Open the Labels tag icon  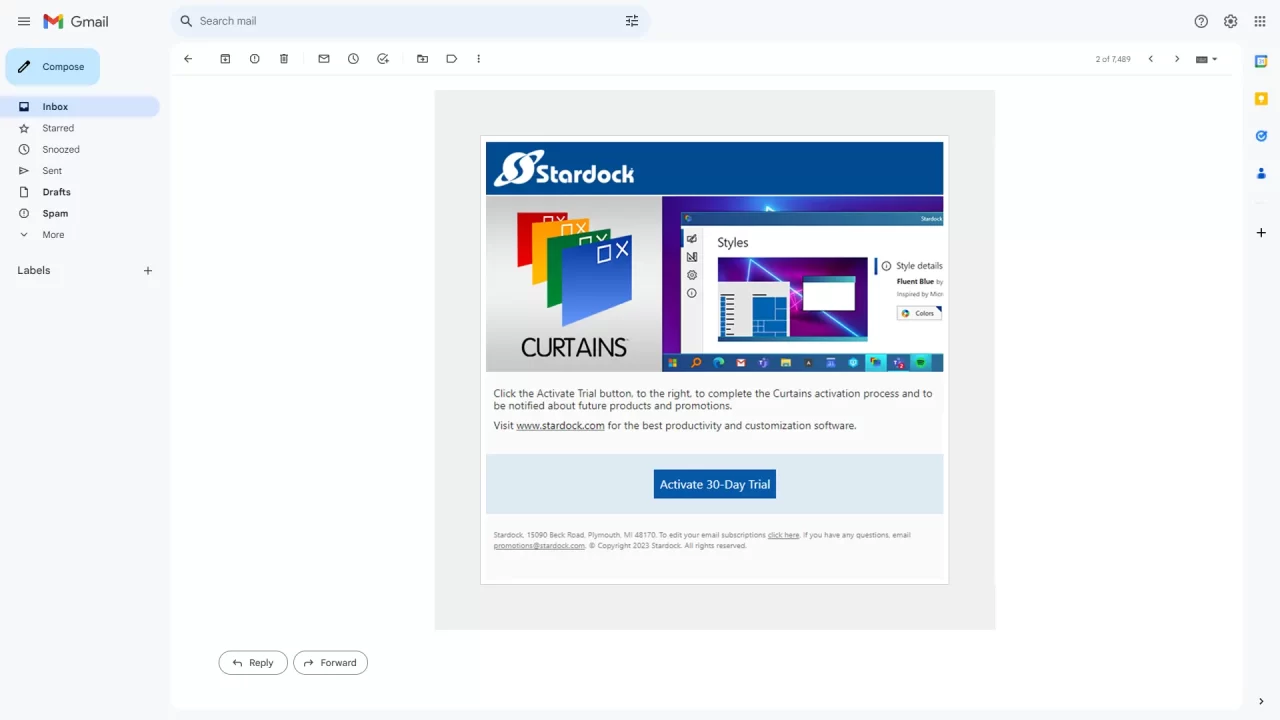coord(452,59)
